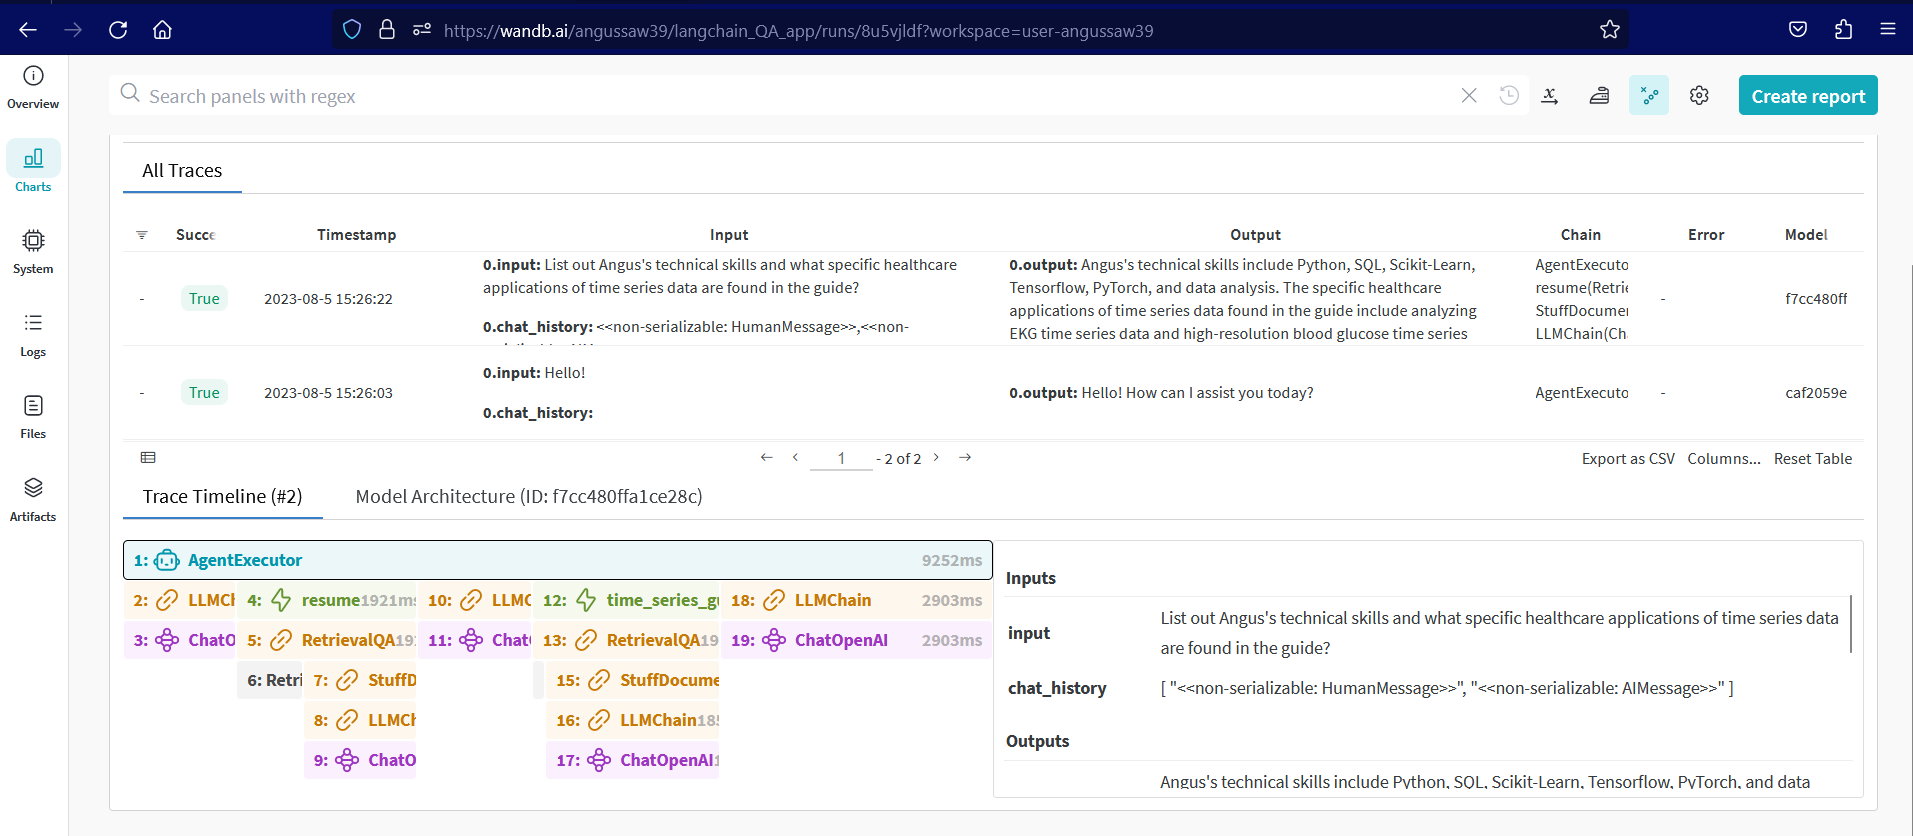Image resolution: width=1913 pixels, height=836 pixels.
Task: Open the browser hamburger menu
Action: coord(1888,30)
